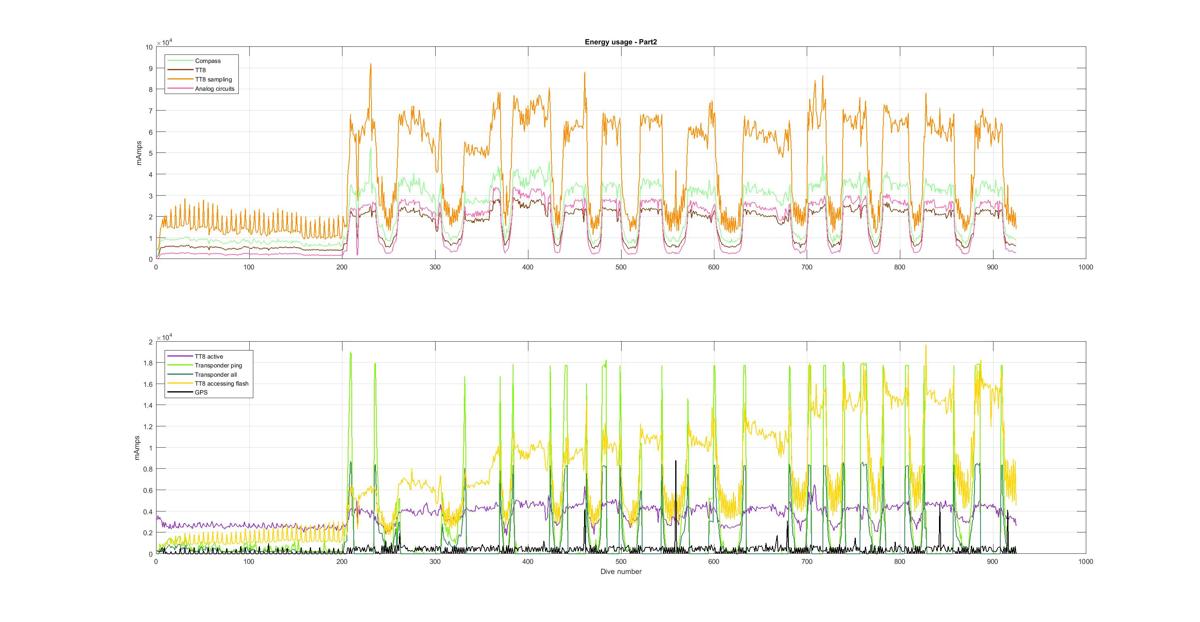Click y-axis tick "1.2" on the lower plot
1200x622 pixels.
148,427
